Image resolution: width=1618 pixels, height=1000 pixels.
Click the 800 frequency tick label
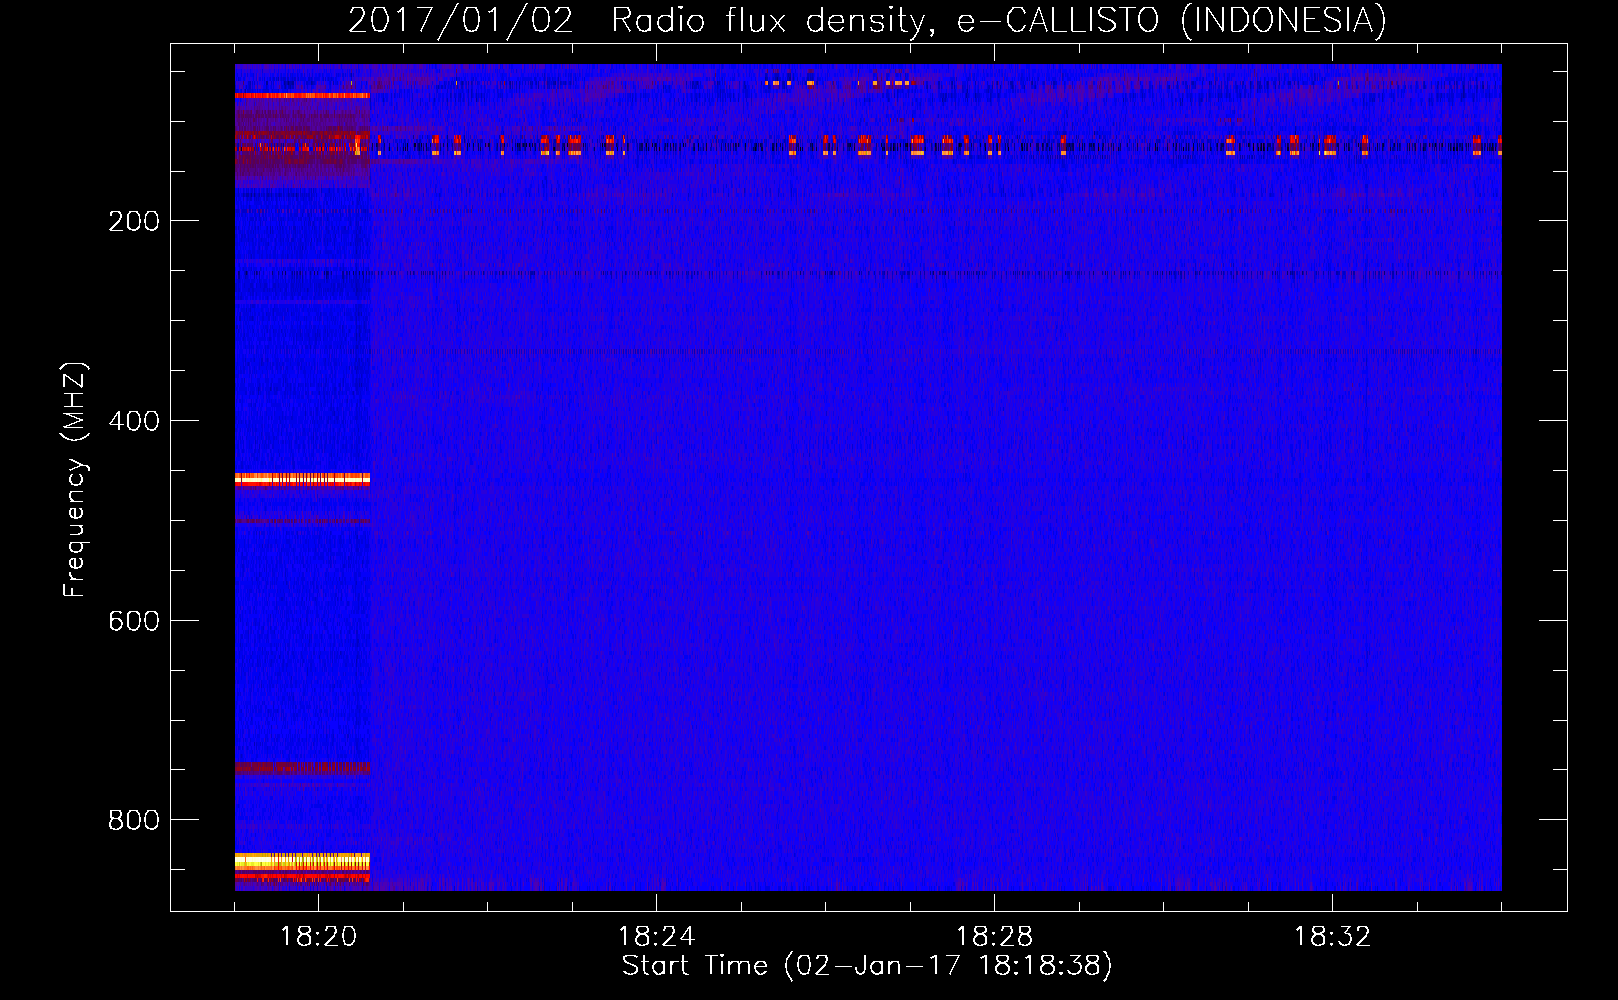(134, 820)
